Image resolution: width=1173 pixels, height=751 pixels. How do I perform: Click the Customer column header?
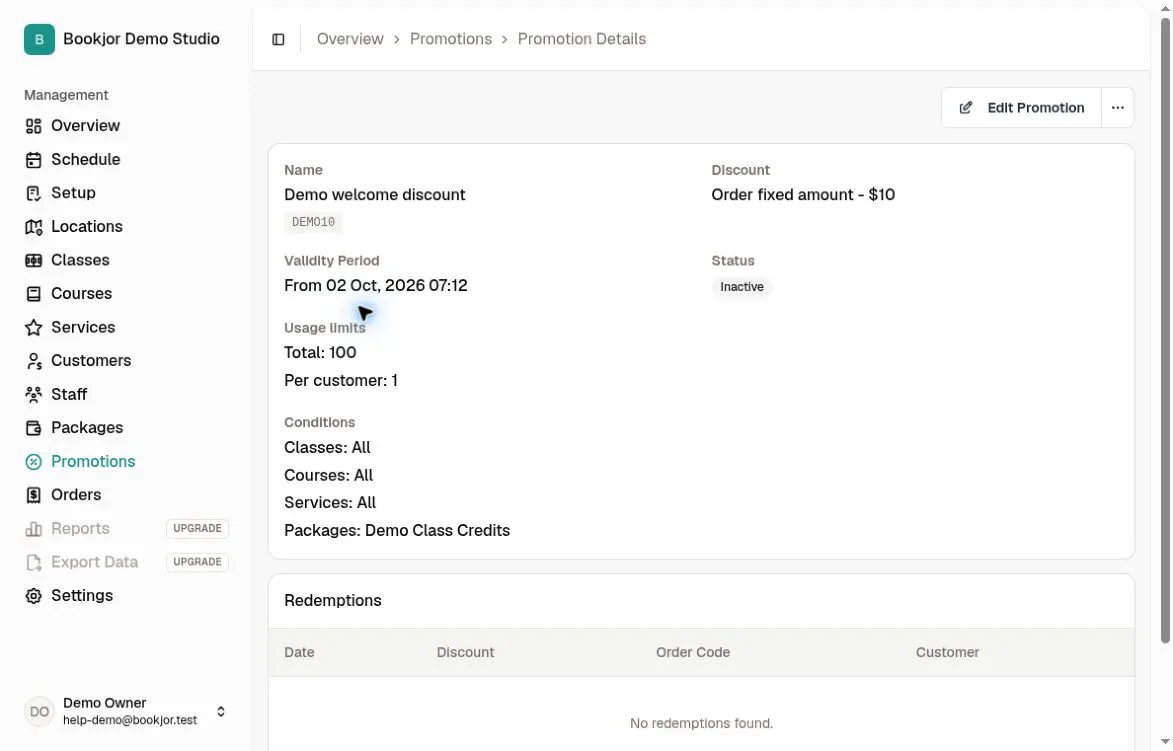(x=947, y=652)
